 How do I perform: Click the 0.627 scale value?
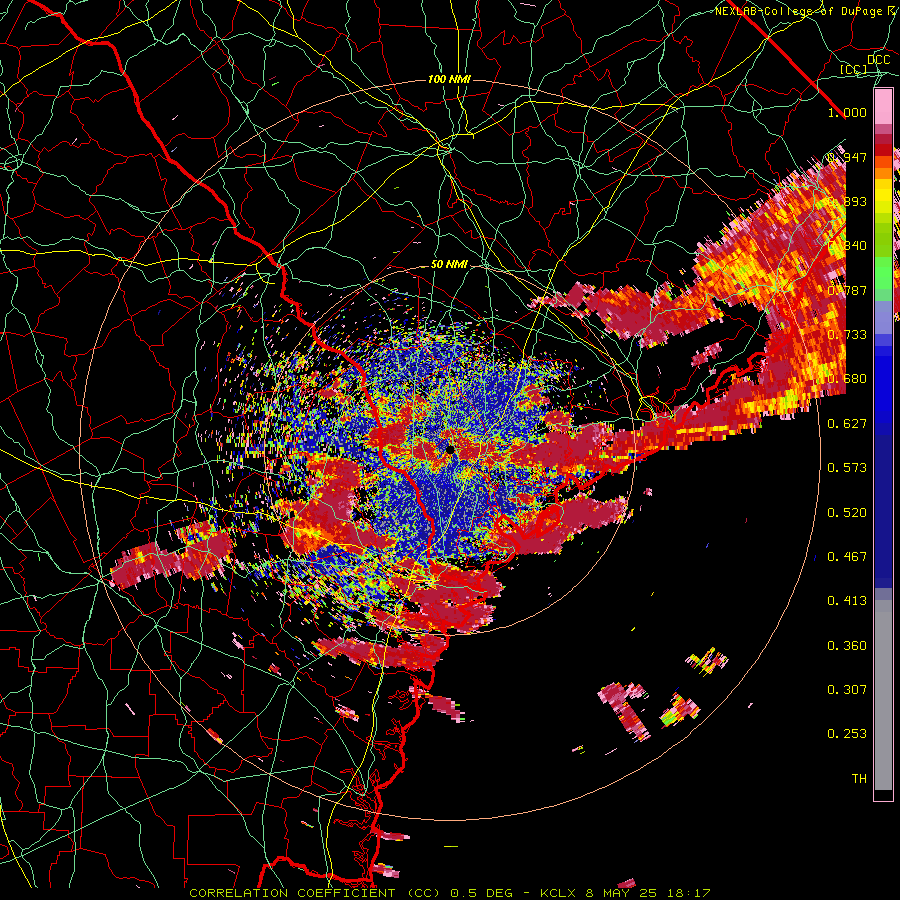[847, 424]
